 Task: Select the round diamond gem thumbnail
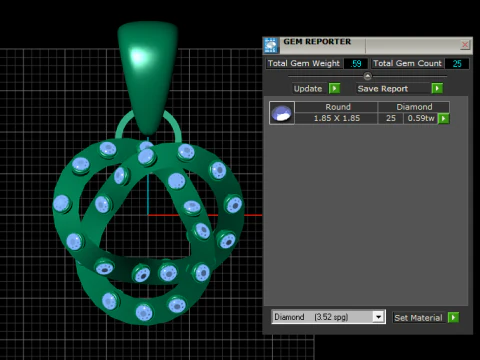[282, 113]
